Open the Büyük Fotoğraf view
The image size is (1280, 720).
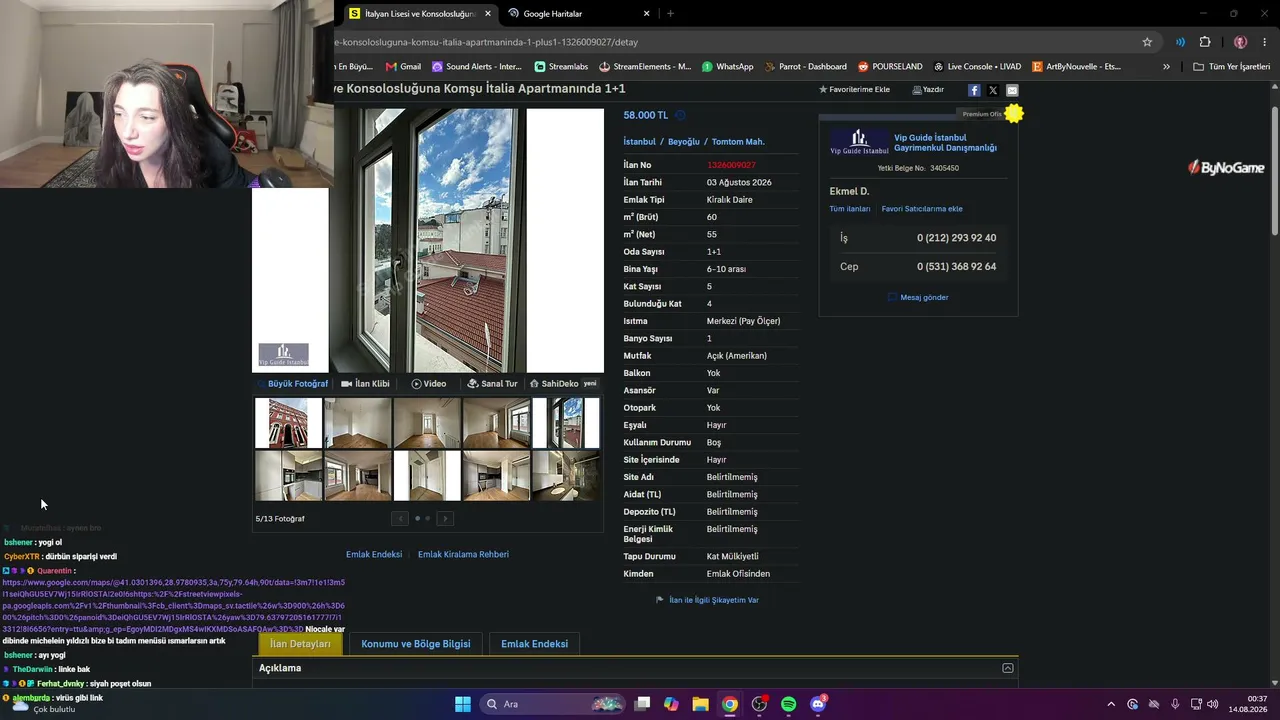292,384
